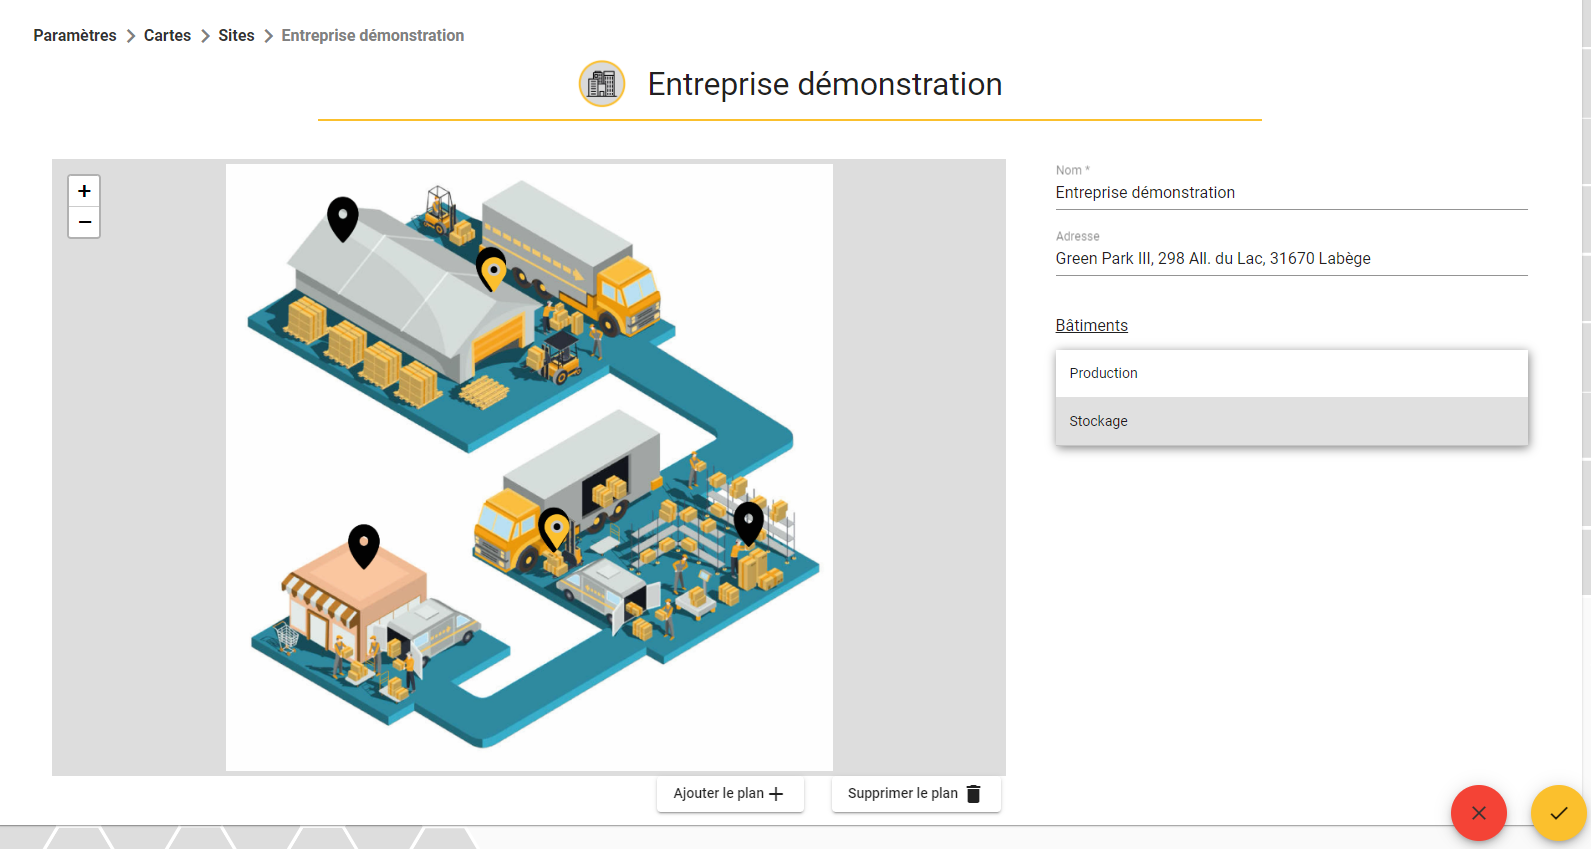
Task: Click Ajouter le plan button
Action: pos(730,793)
